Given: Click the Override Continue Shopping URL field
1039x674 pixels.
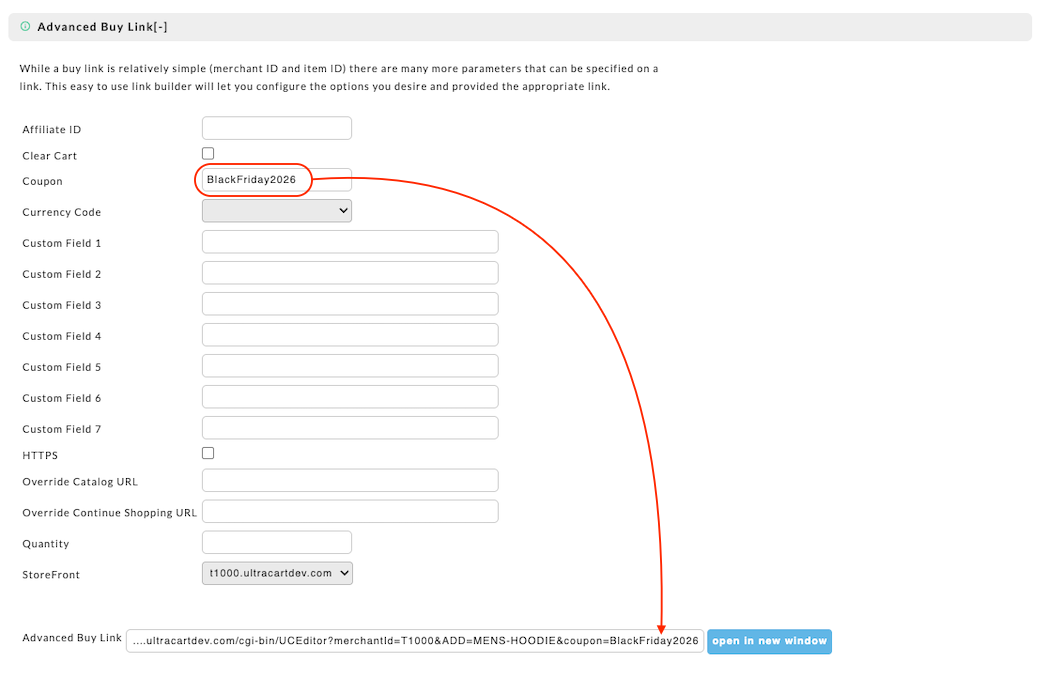Looking at the screenshot, I should (350, 512).
